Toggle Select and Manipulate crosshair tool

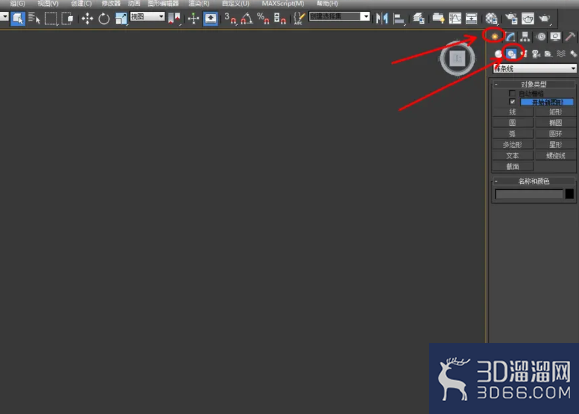[x=193, y=18]
